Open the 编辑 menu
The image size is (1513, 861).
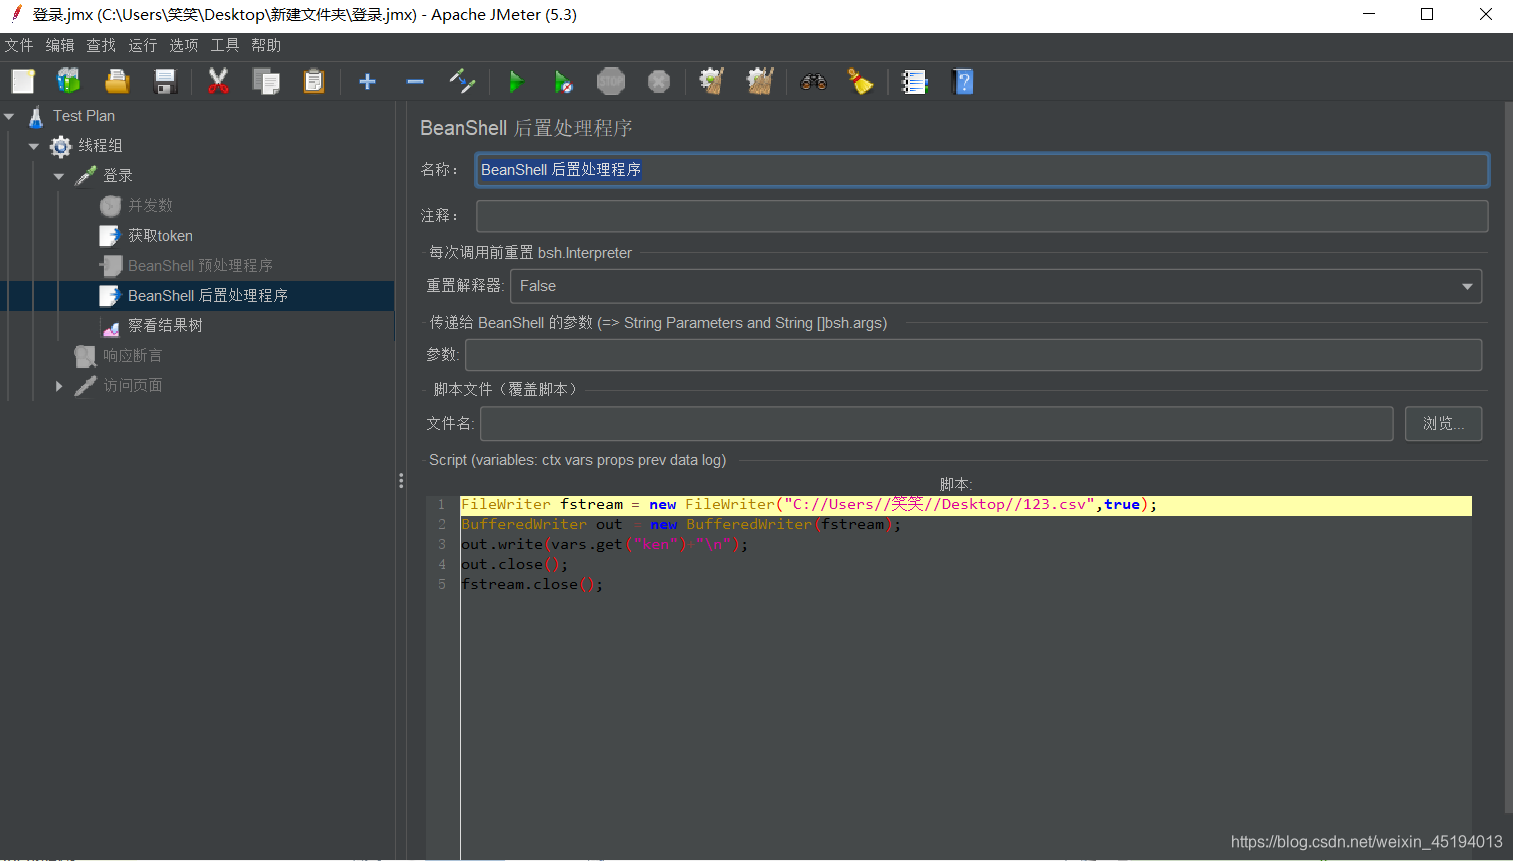tap(60, 46)
